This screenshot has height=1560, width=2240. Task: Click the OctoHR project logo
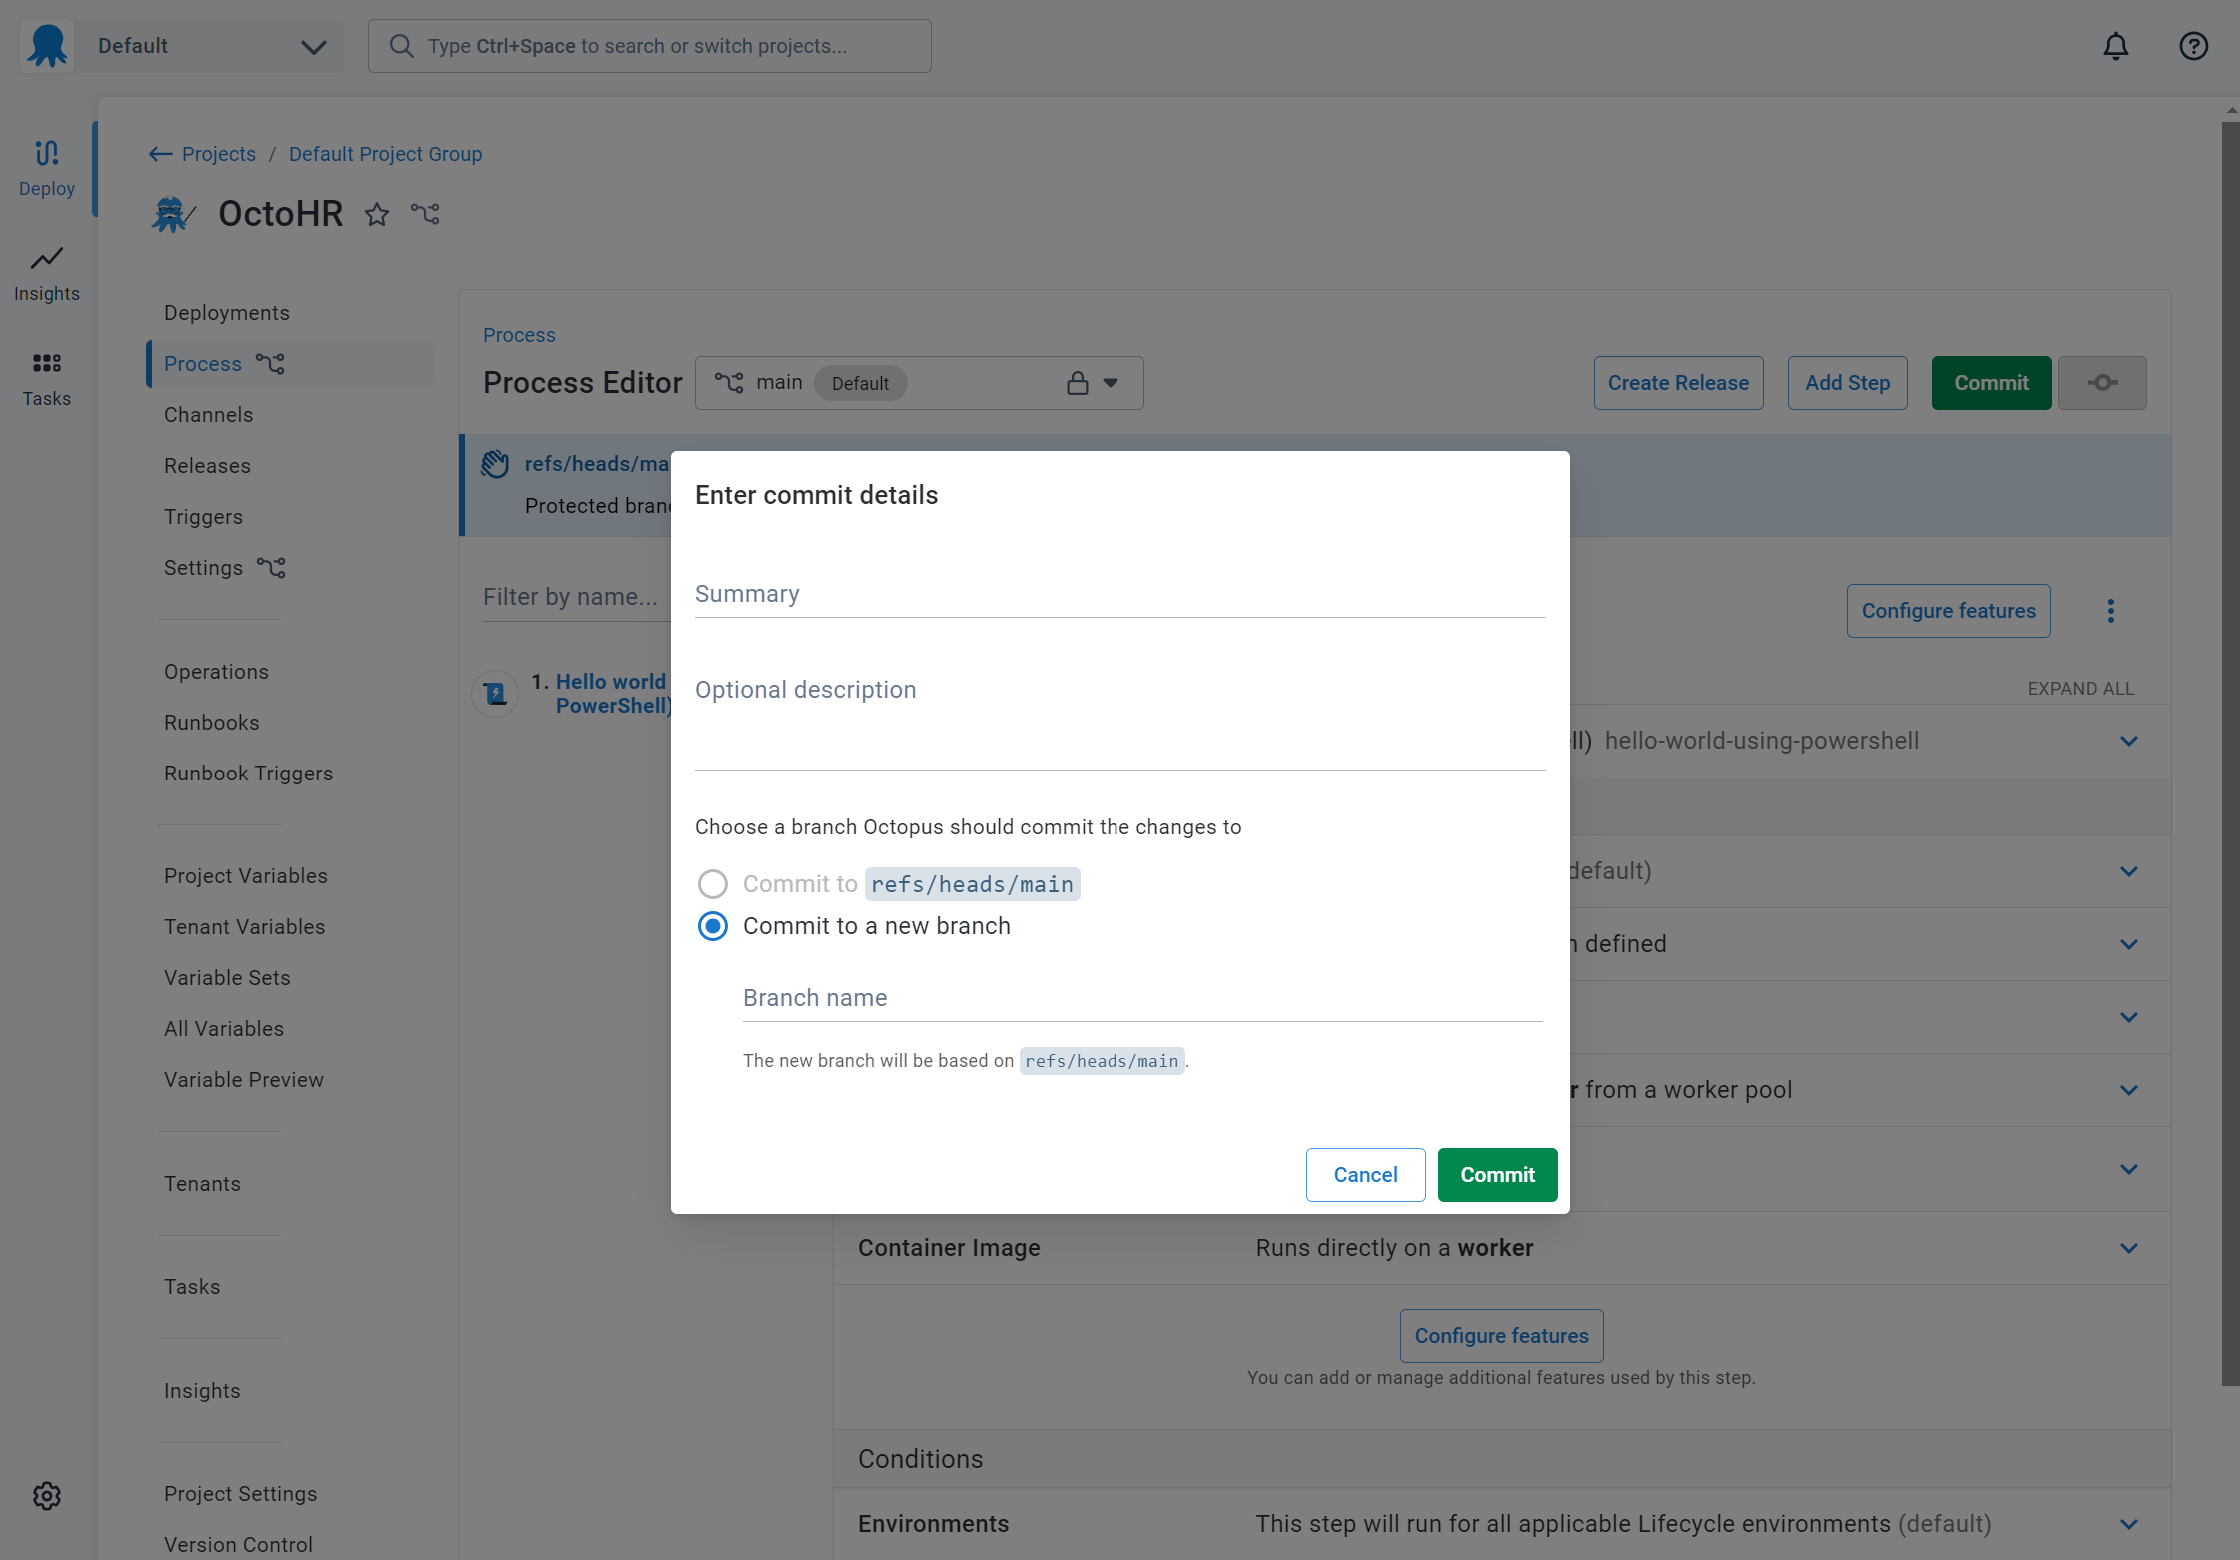tap(172, 214)
